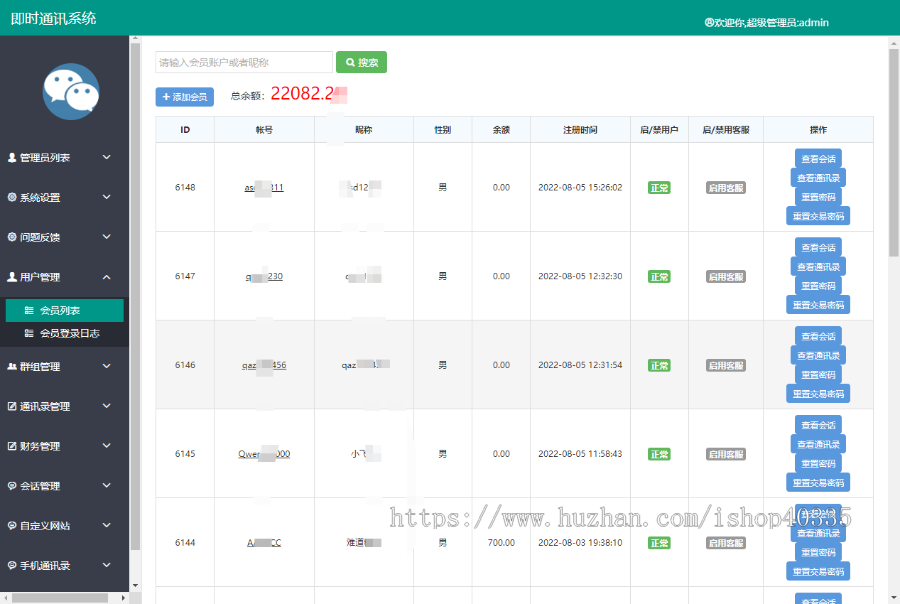The width and height of the screenshot is (900, 604).
Task: Open the 手机通讯录 sidebar menu
Action: point(45,566)
